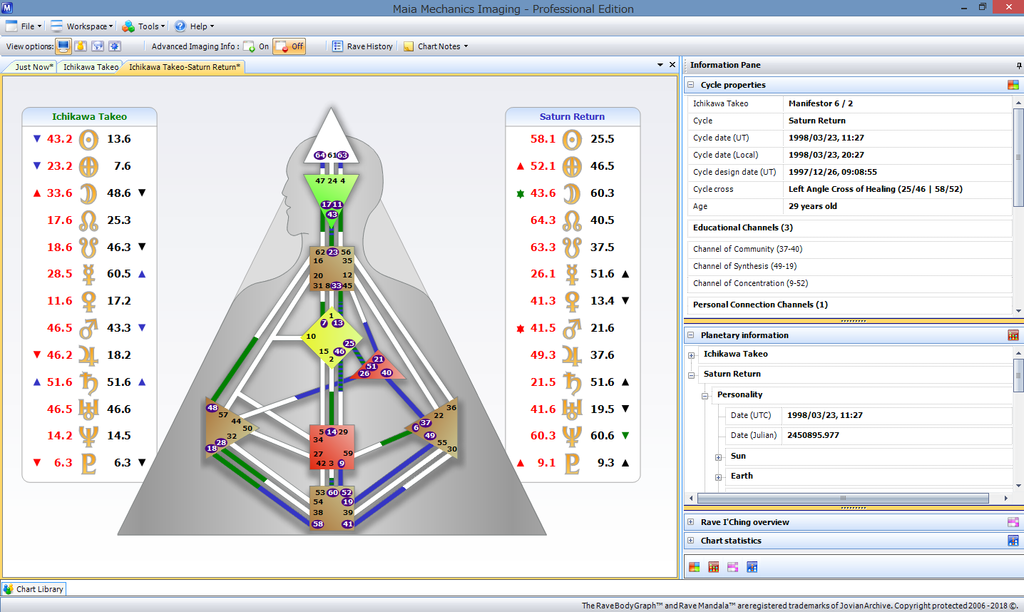Collapse the Personality tree node
The image size is (1024, 612).
tap(705, 396)
